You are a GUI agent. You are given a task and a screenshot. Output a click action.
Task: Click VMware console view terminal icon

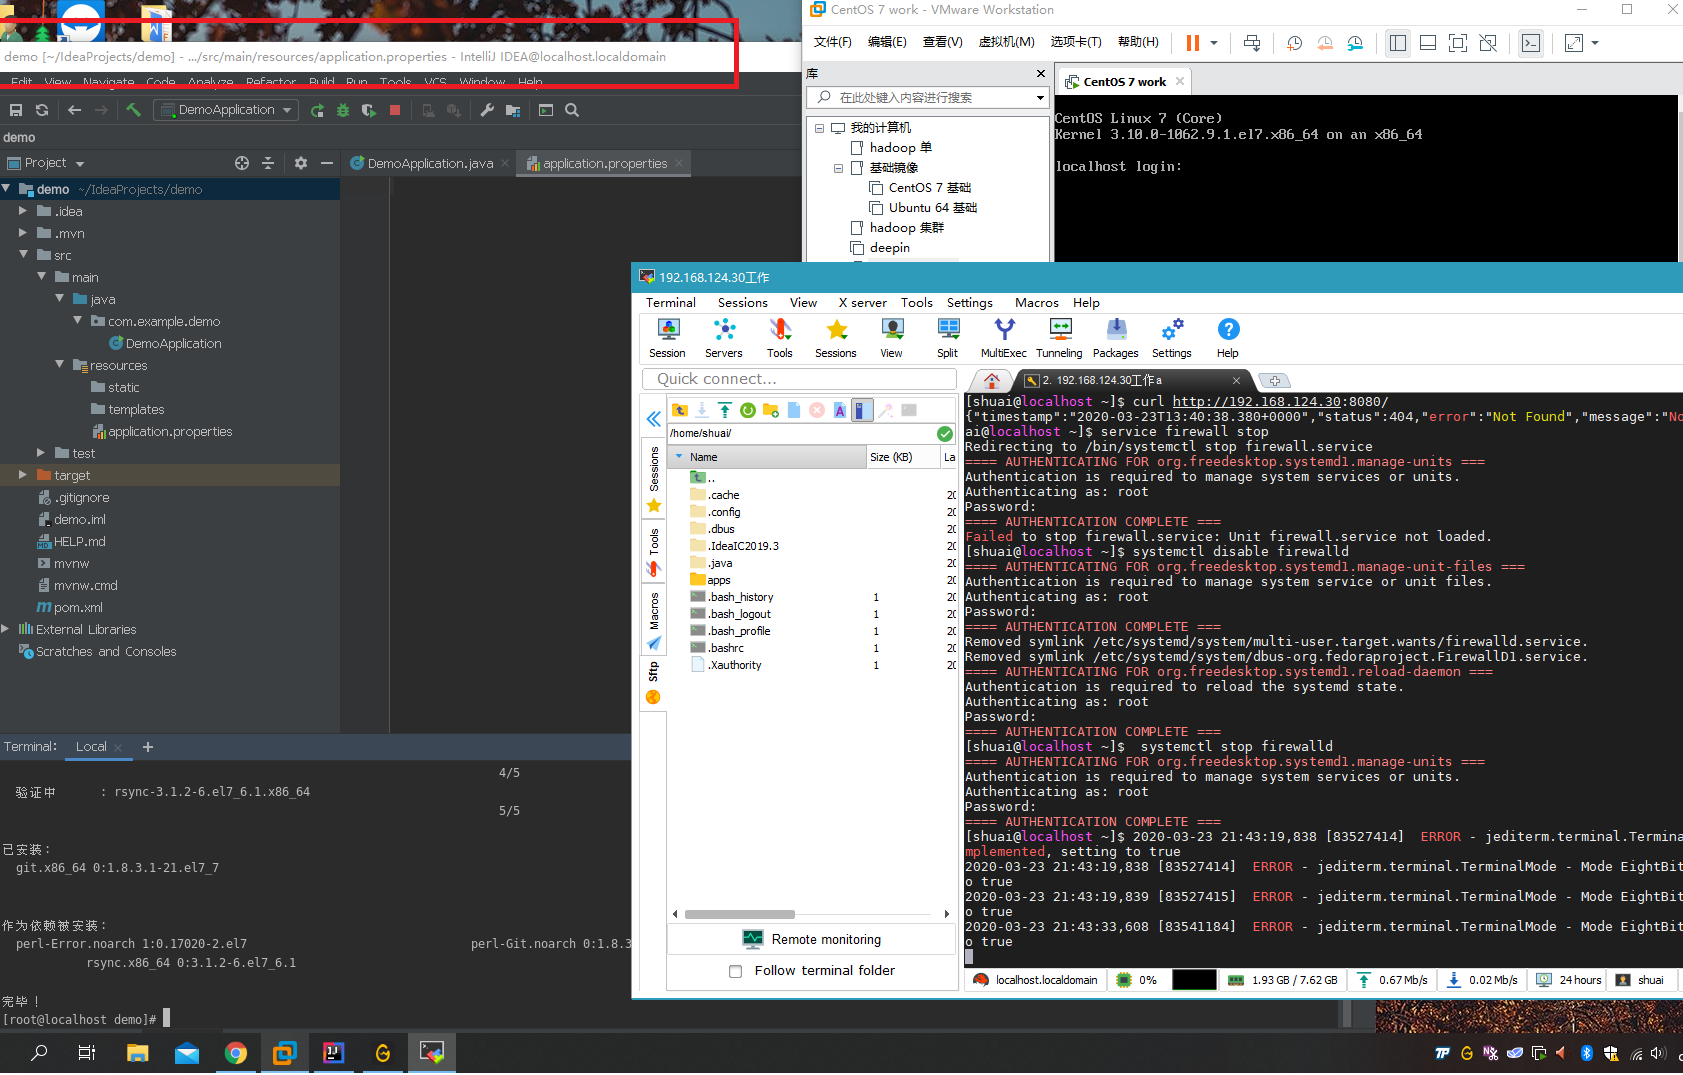coord(1531,43)
